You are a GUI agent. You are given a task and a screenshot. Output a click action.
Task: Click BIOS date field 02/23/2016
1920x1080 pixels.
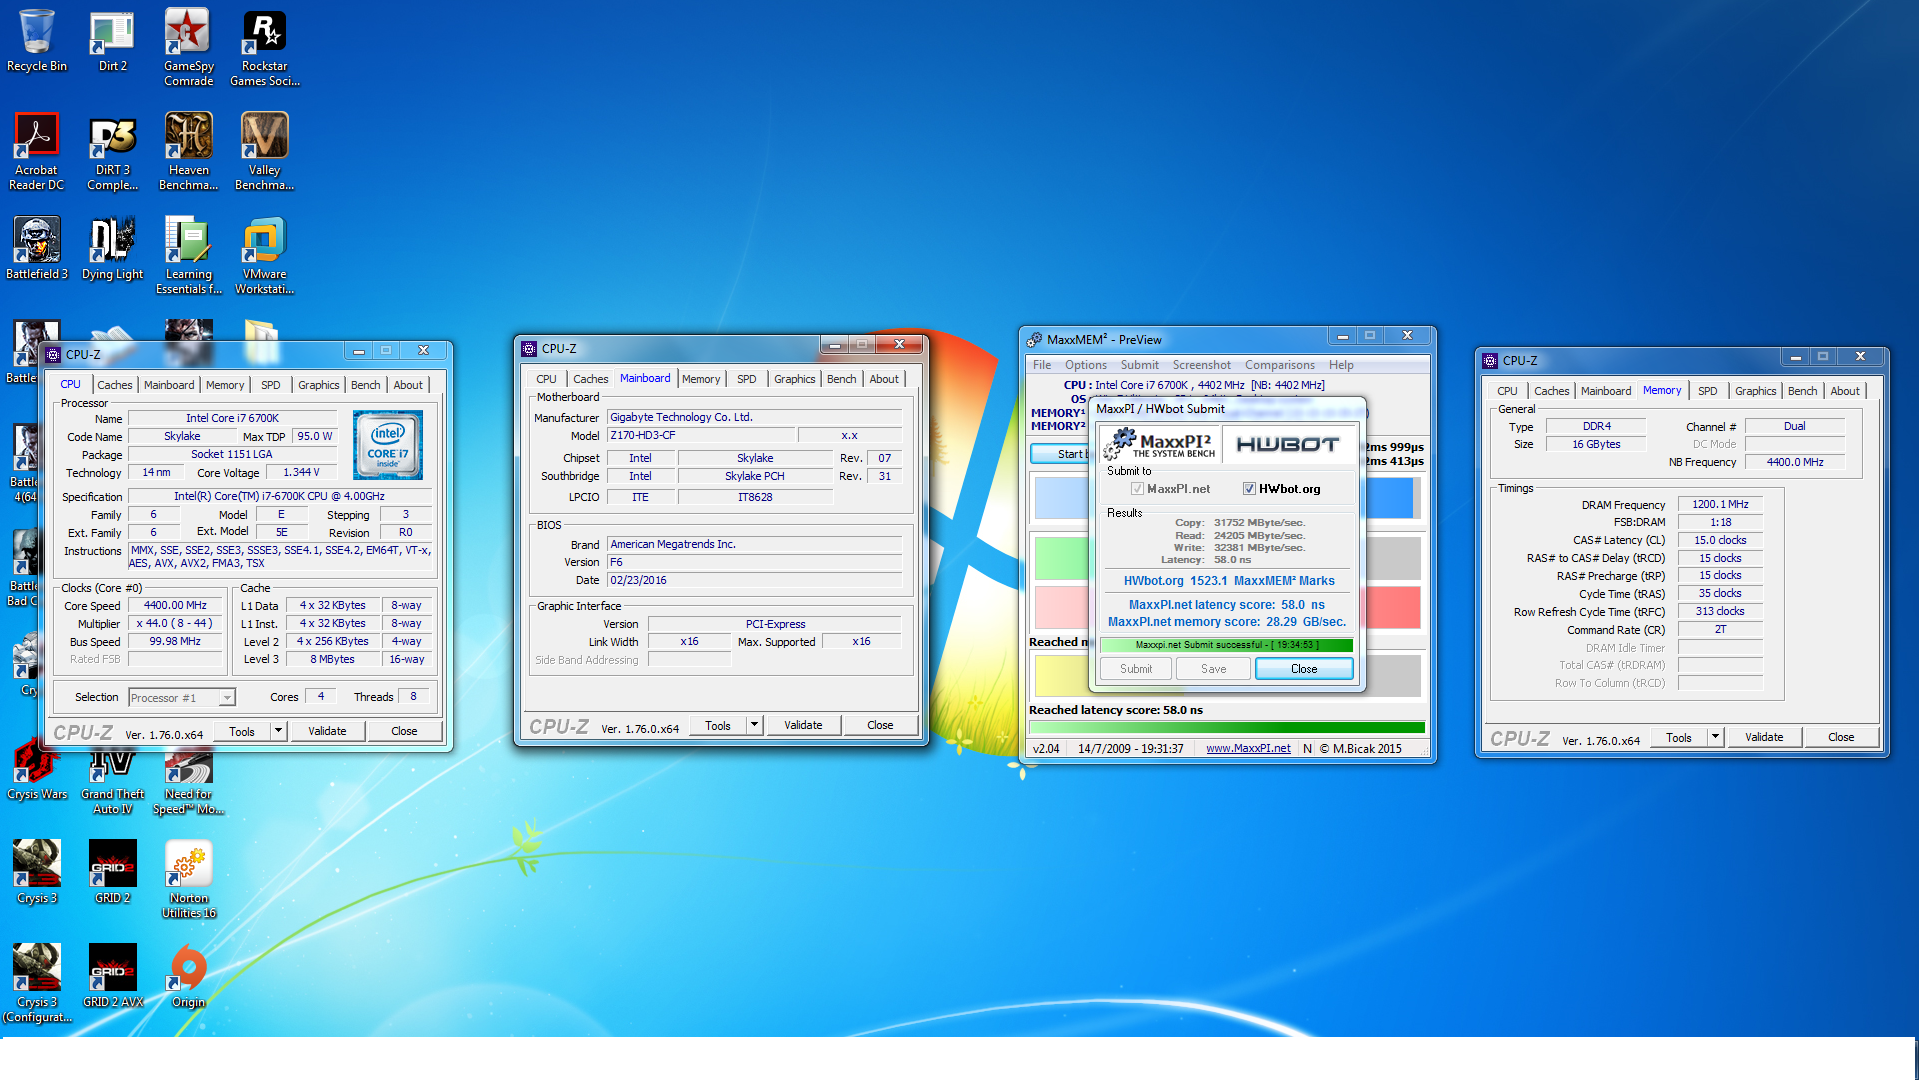click(754, 580)
